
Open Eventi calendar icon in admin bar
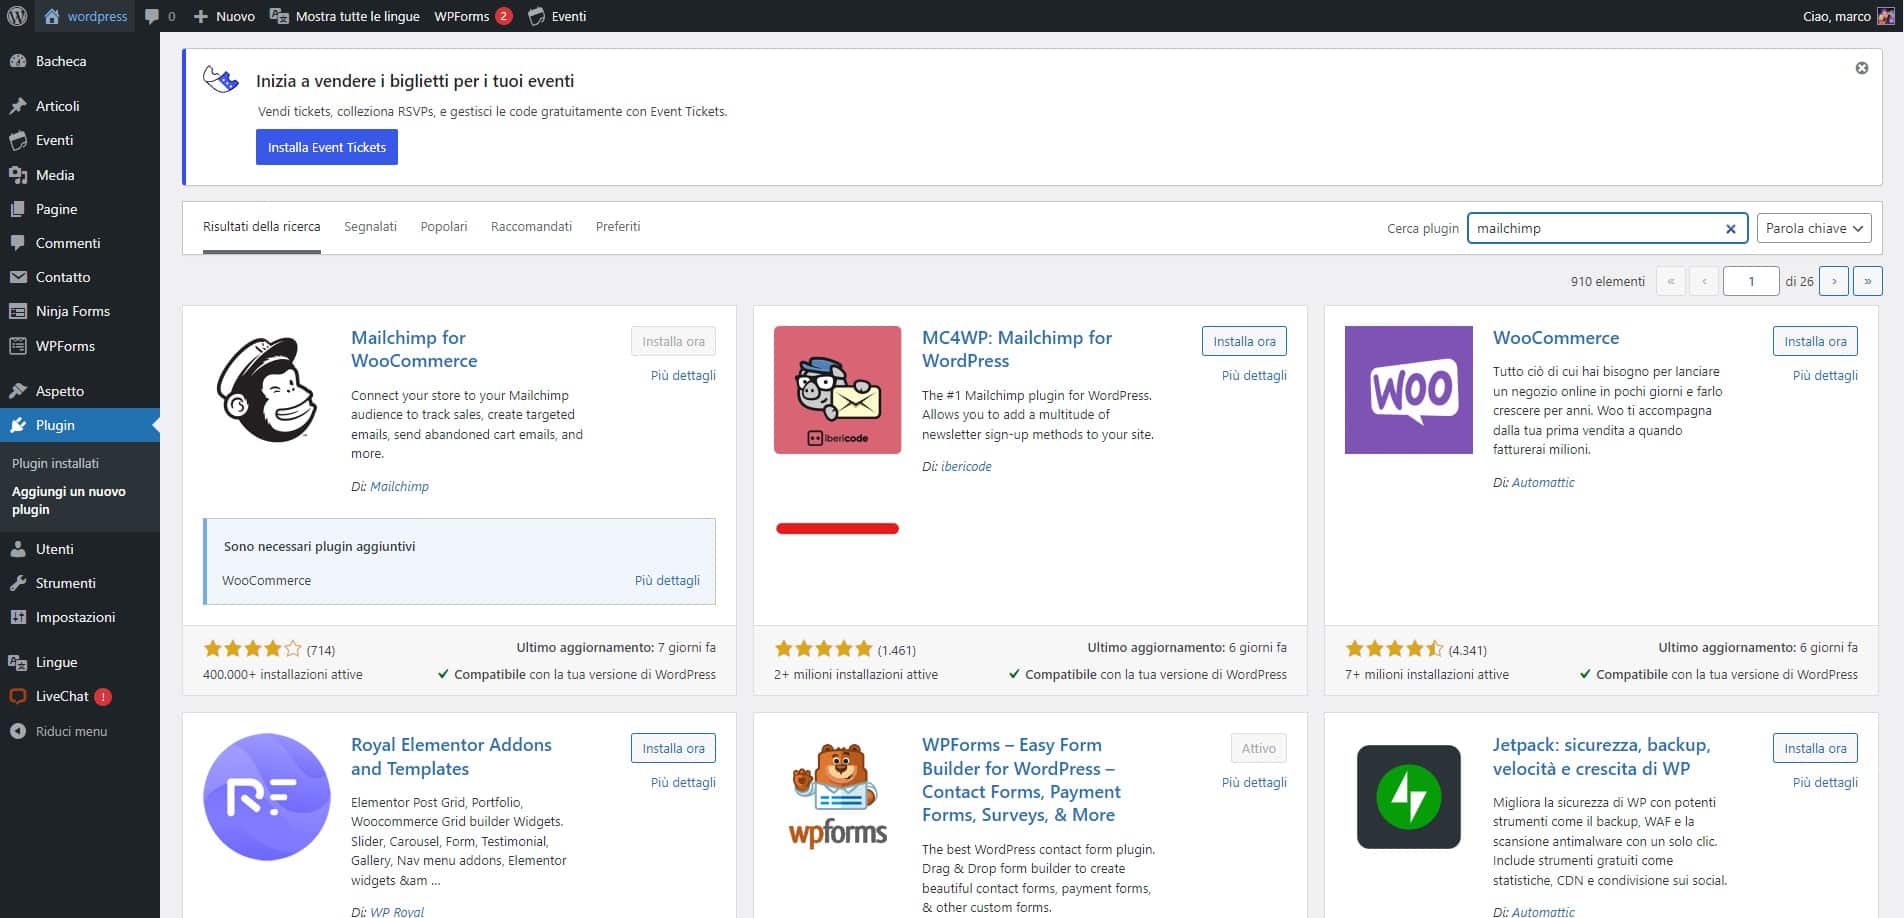click(537, 17)
